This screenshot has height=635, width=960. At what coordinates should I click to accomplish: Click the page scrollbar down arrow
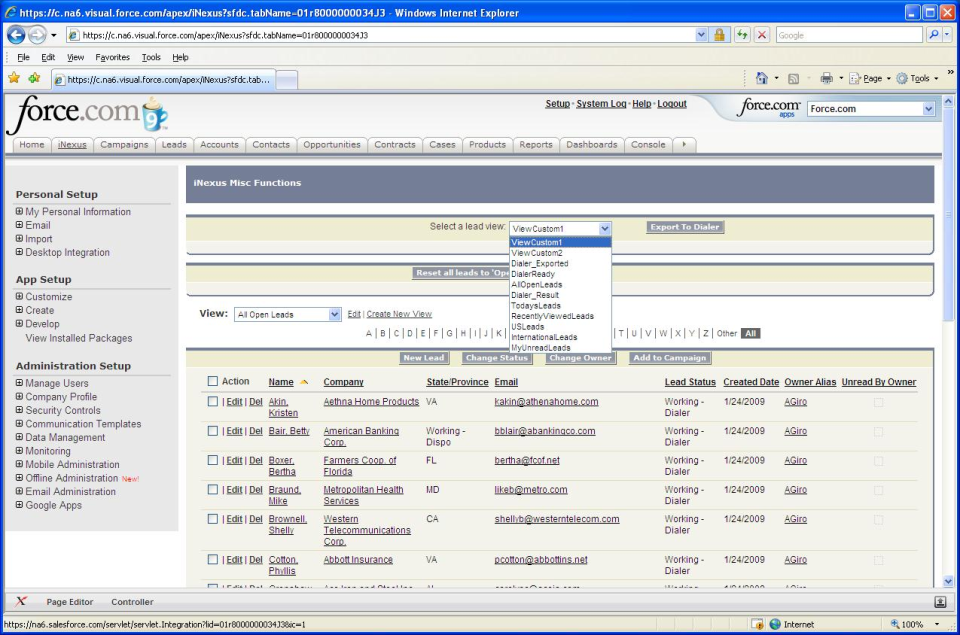tap(948, 581)
